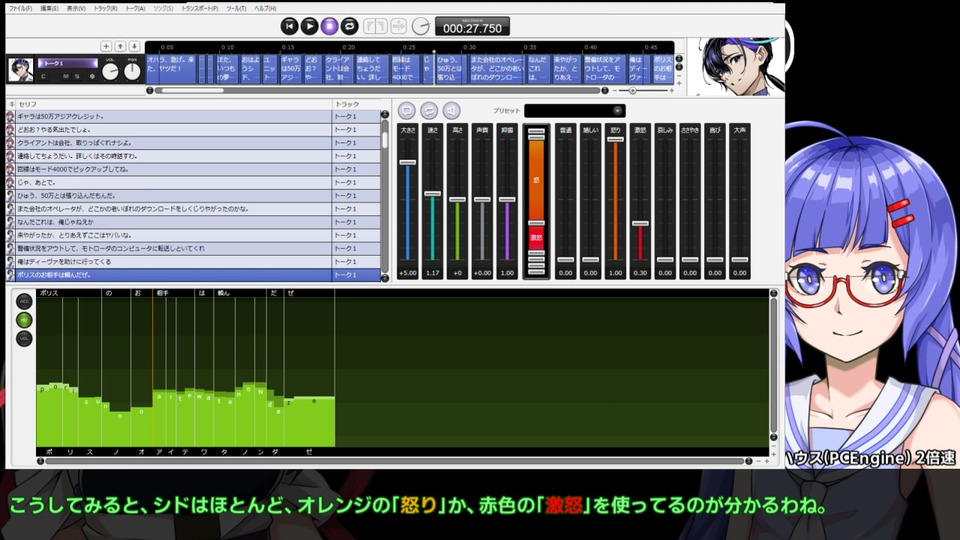Add a new track with the plus button

pyautogui.click(x=106, y=47)
